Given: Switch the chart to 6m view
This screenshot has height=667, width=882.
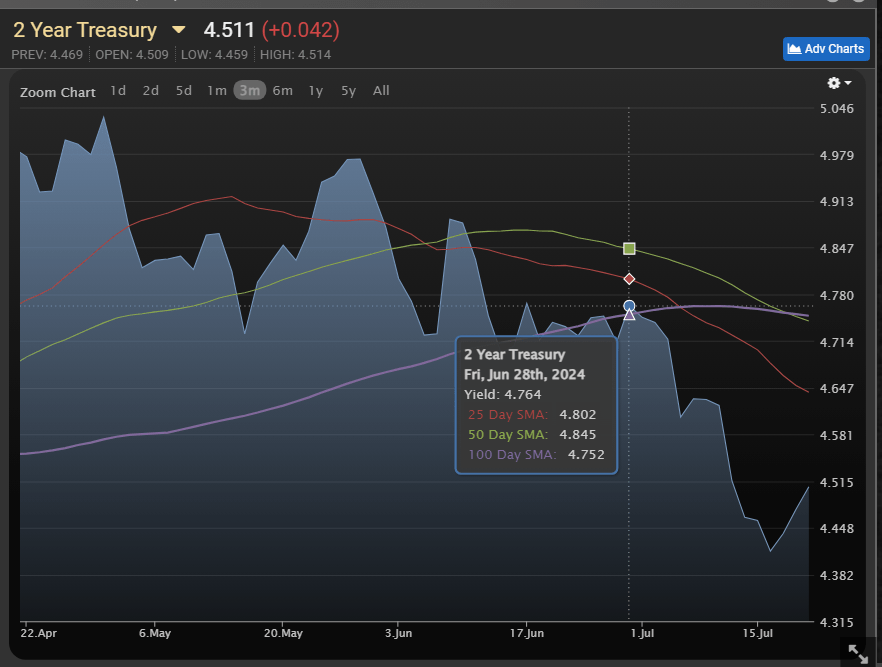Looking at the screenshot, I should pos(282,91).
